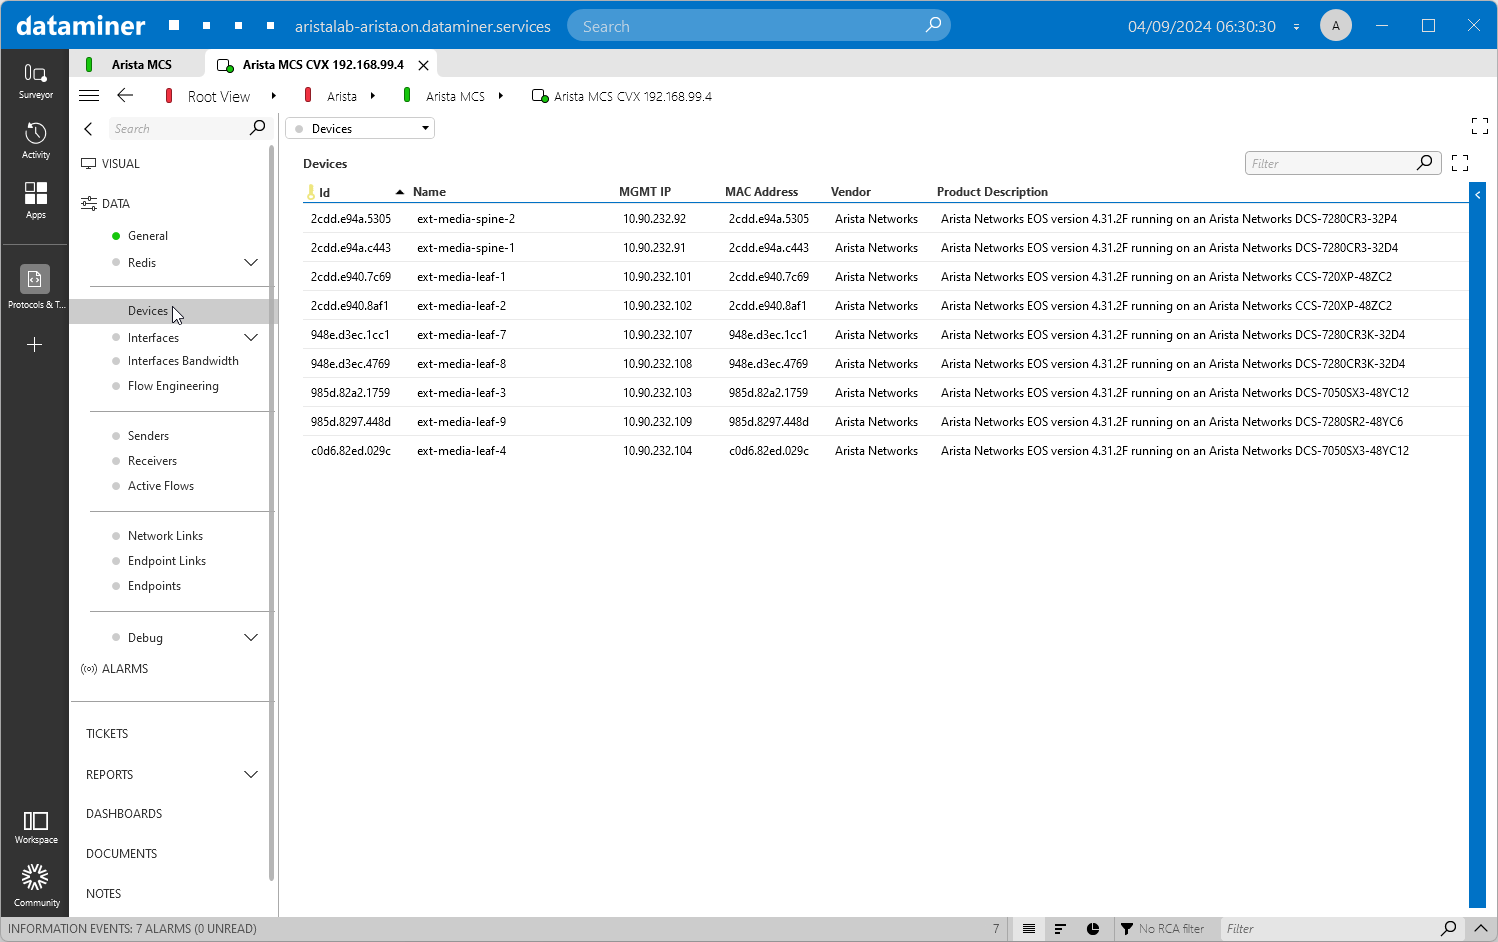Open dropdown arrow after Arista MCS breadcrumb
The height and width of the screenshot is (942, 1498).
pyautogui.click(x=500, y=96)
